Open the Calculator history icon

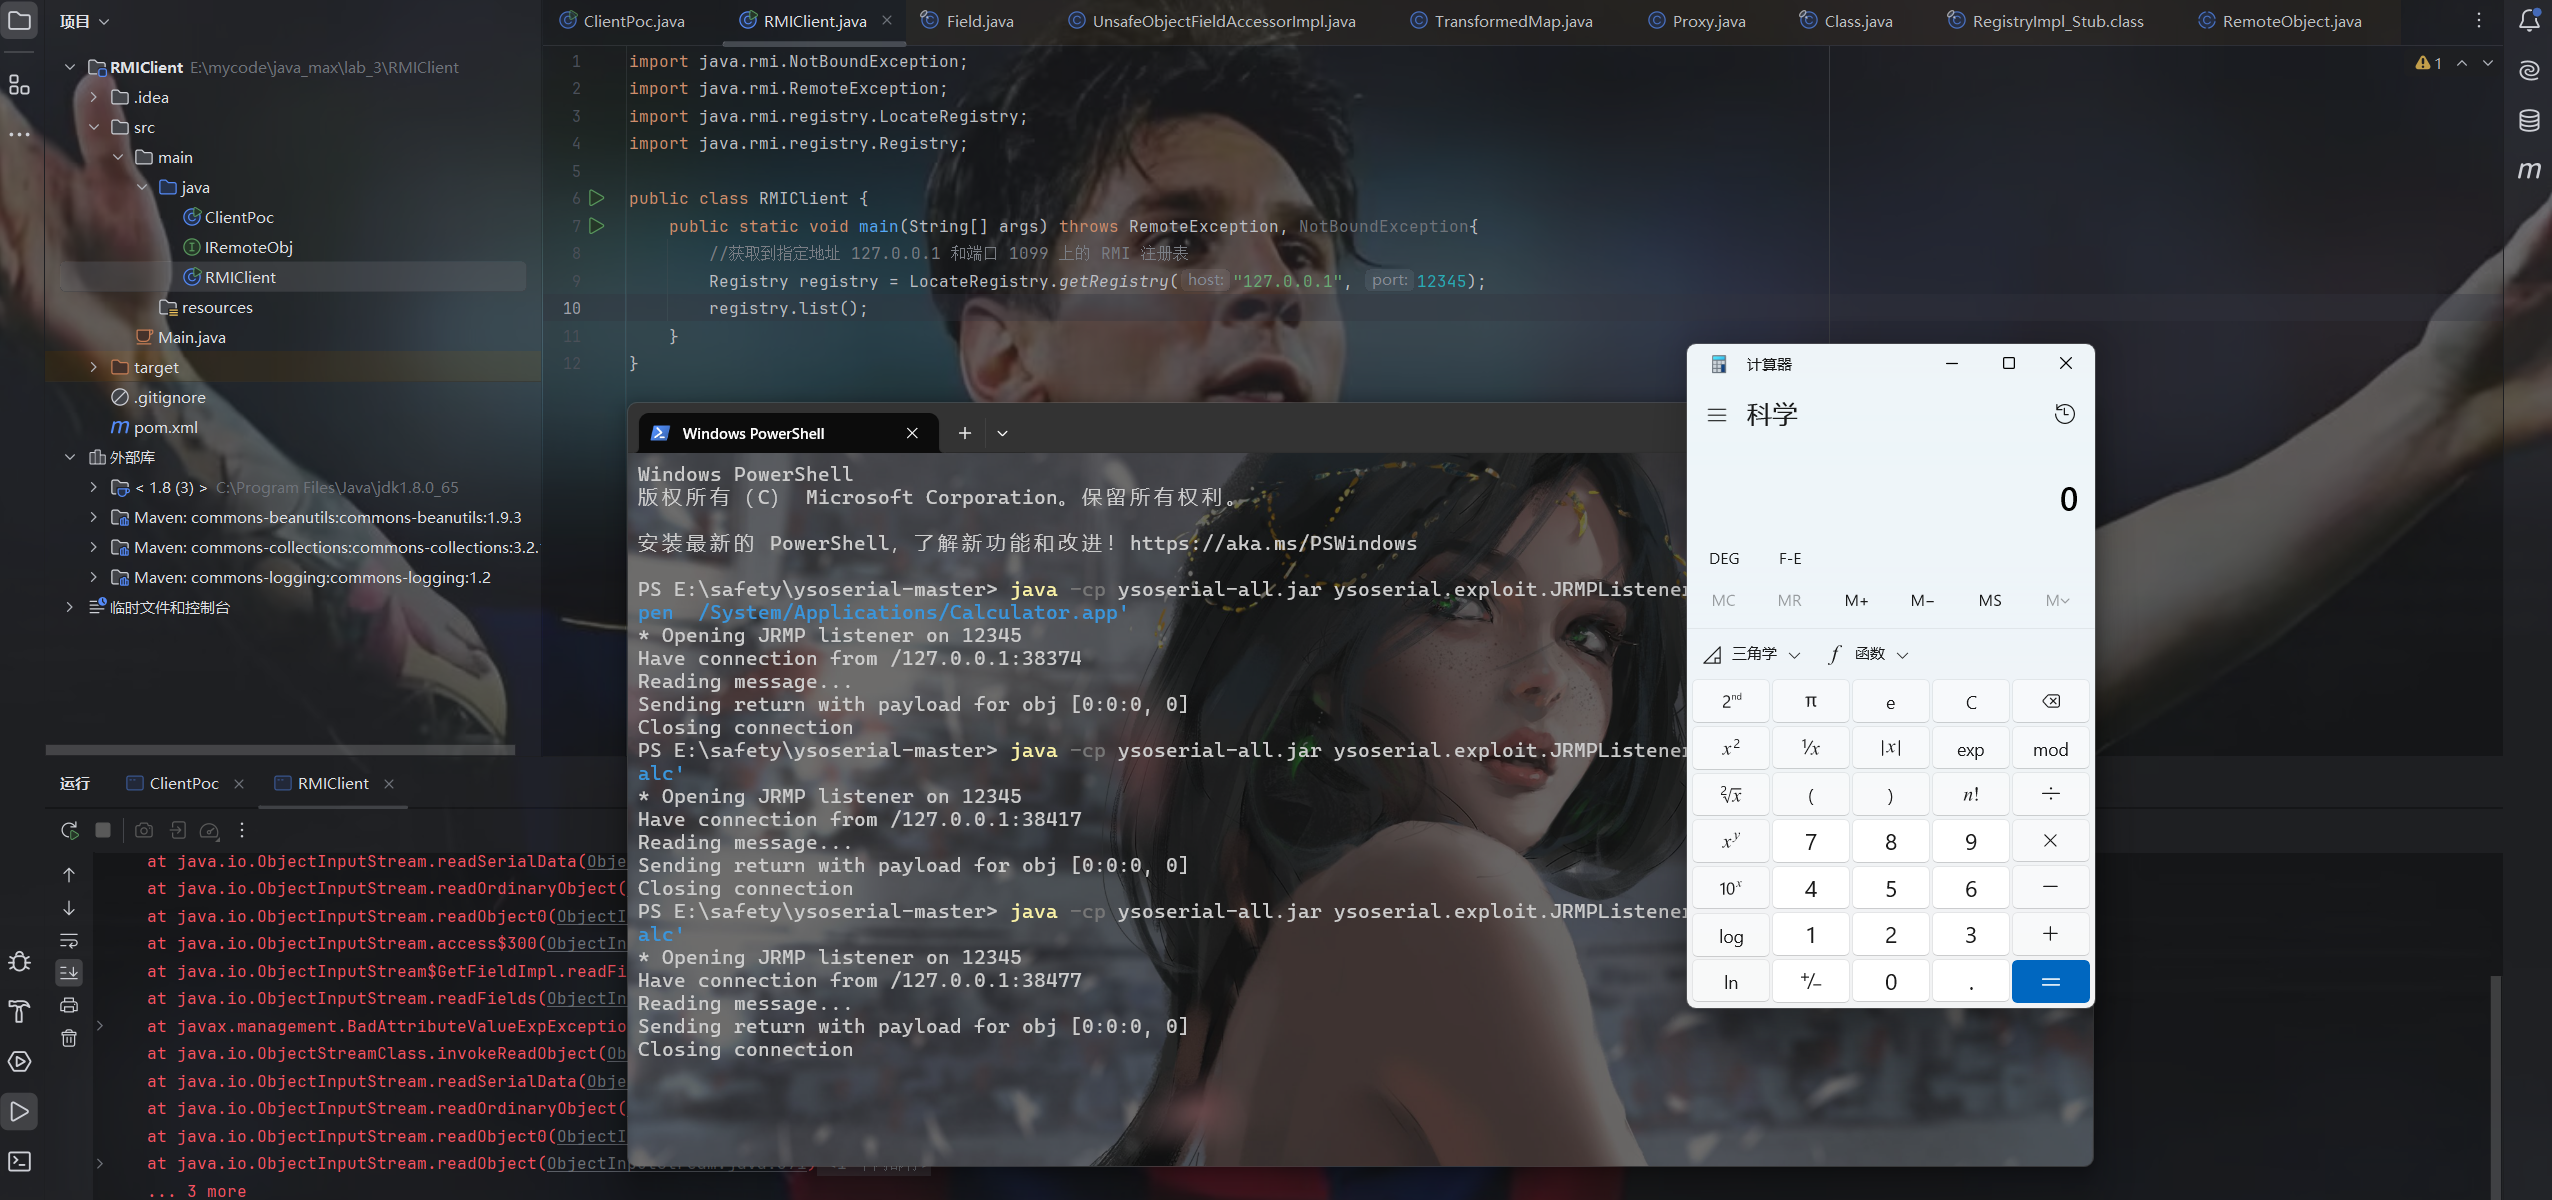click(x=2065, y=414)
